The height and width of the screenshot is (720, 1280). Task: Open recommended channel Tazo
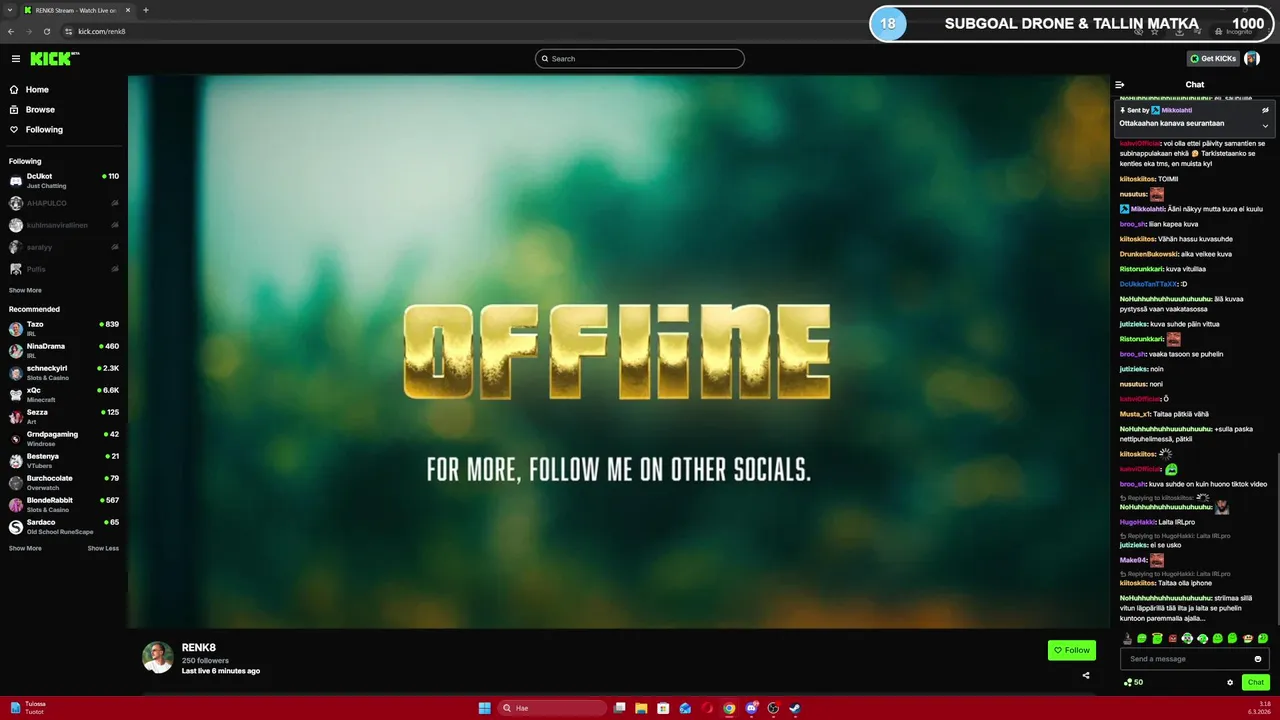pyautogui.click(x=64, y=329)
